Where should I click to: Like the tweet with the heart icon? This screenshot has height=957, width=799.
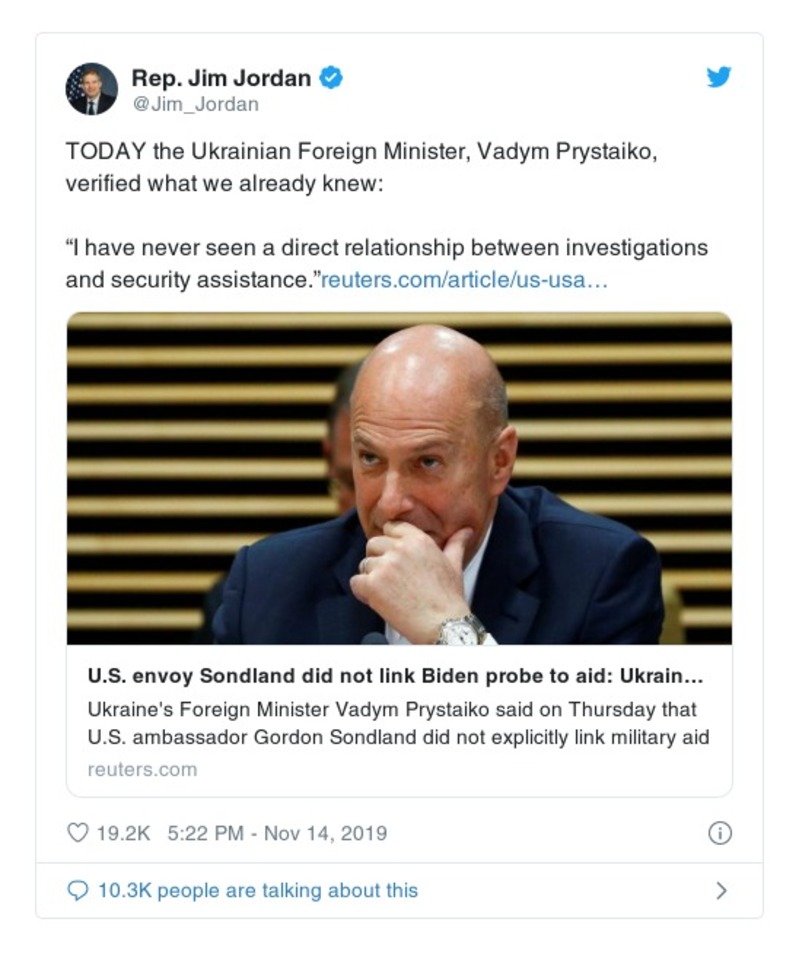pyautogui.click(x=77, y=833)
